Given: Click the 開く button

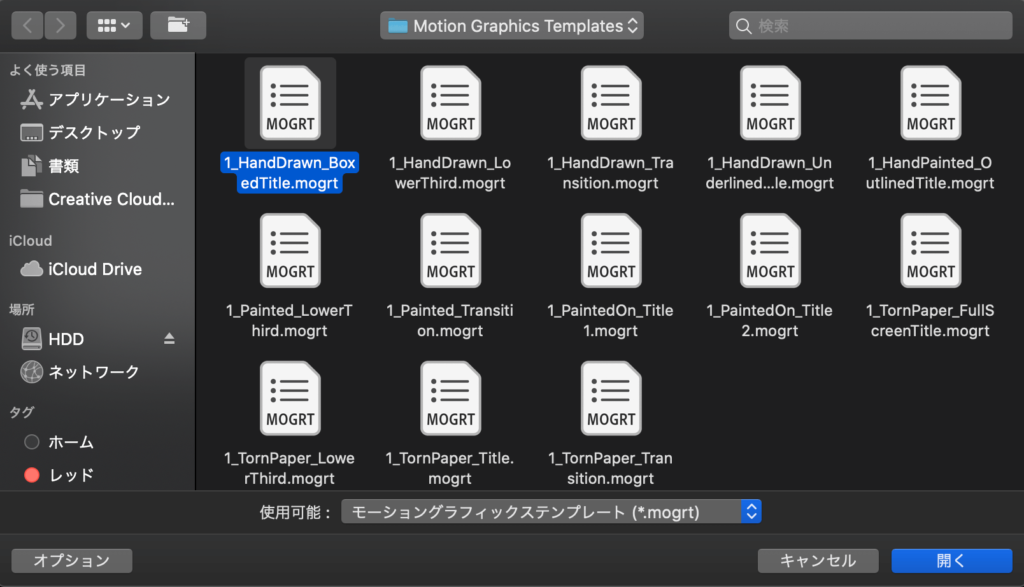Looking at the screenshot, I should pyautogui.click(x=952, y=560).
